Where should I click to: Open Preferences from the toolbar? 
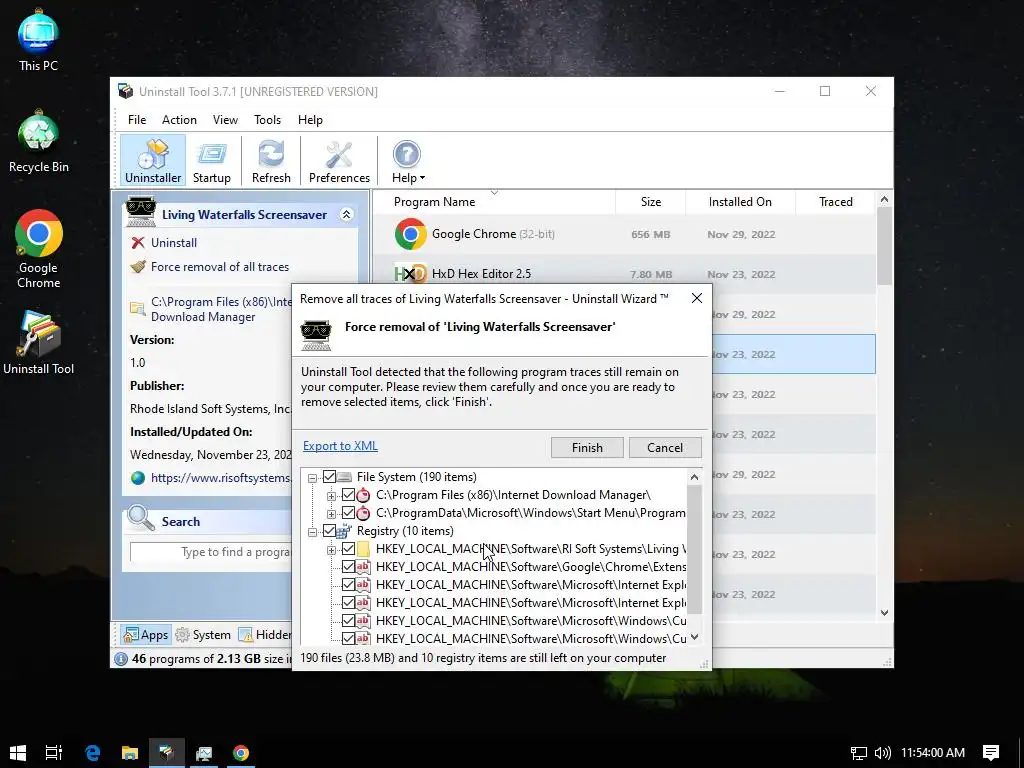[x=339, y=161]
